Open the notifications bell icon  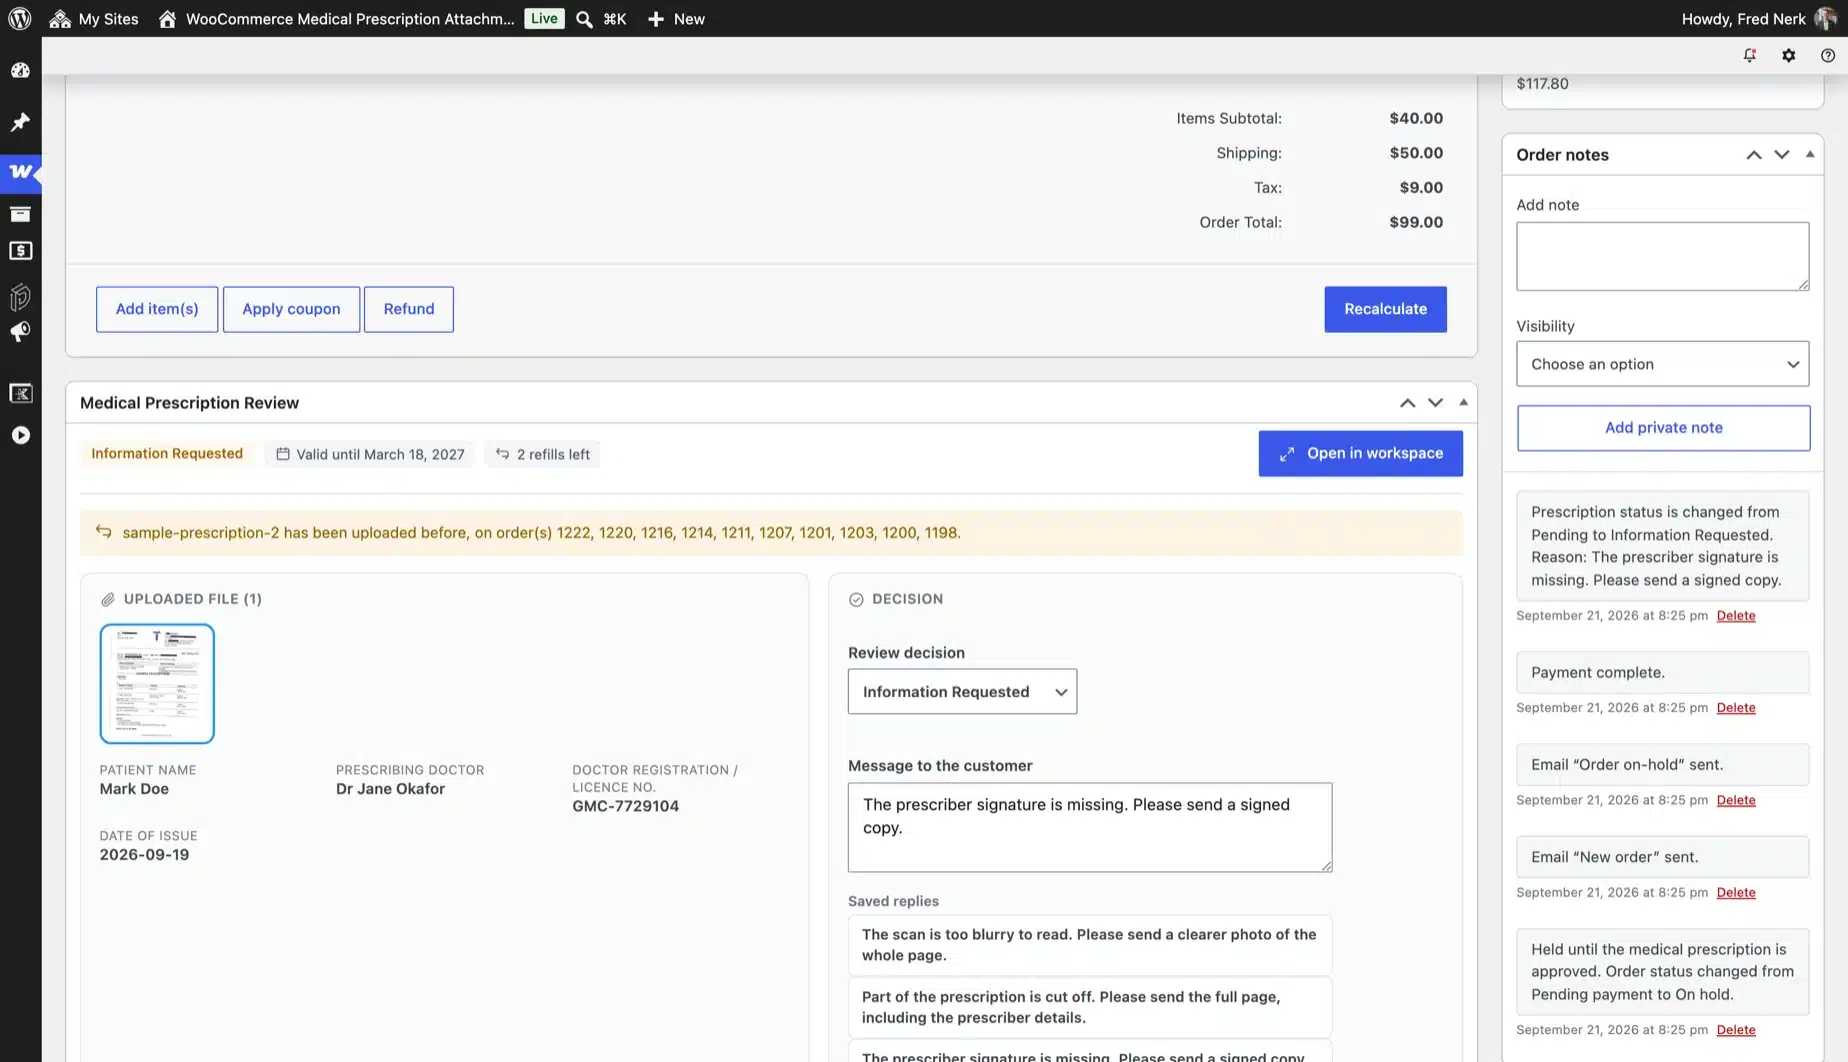pyautogui.click(x=1749, y=56)
